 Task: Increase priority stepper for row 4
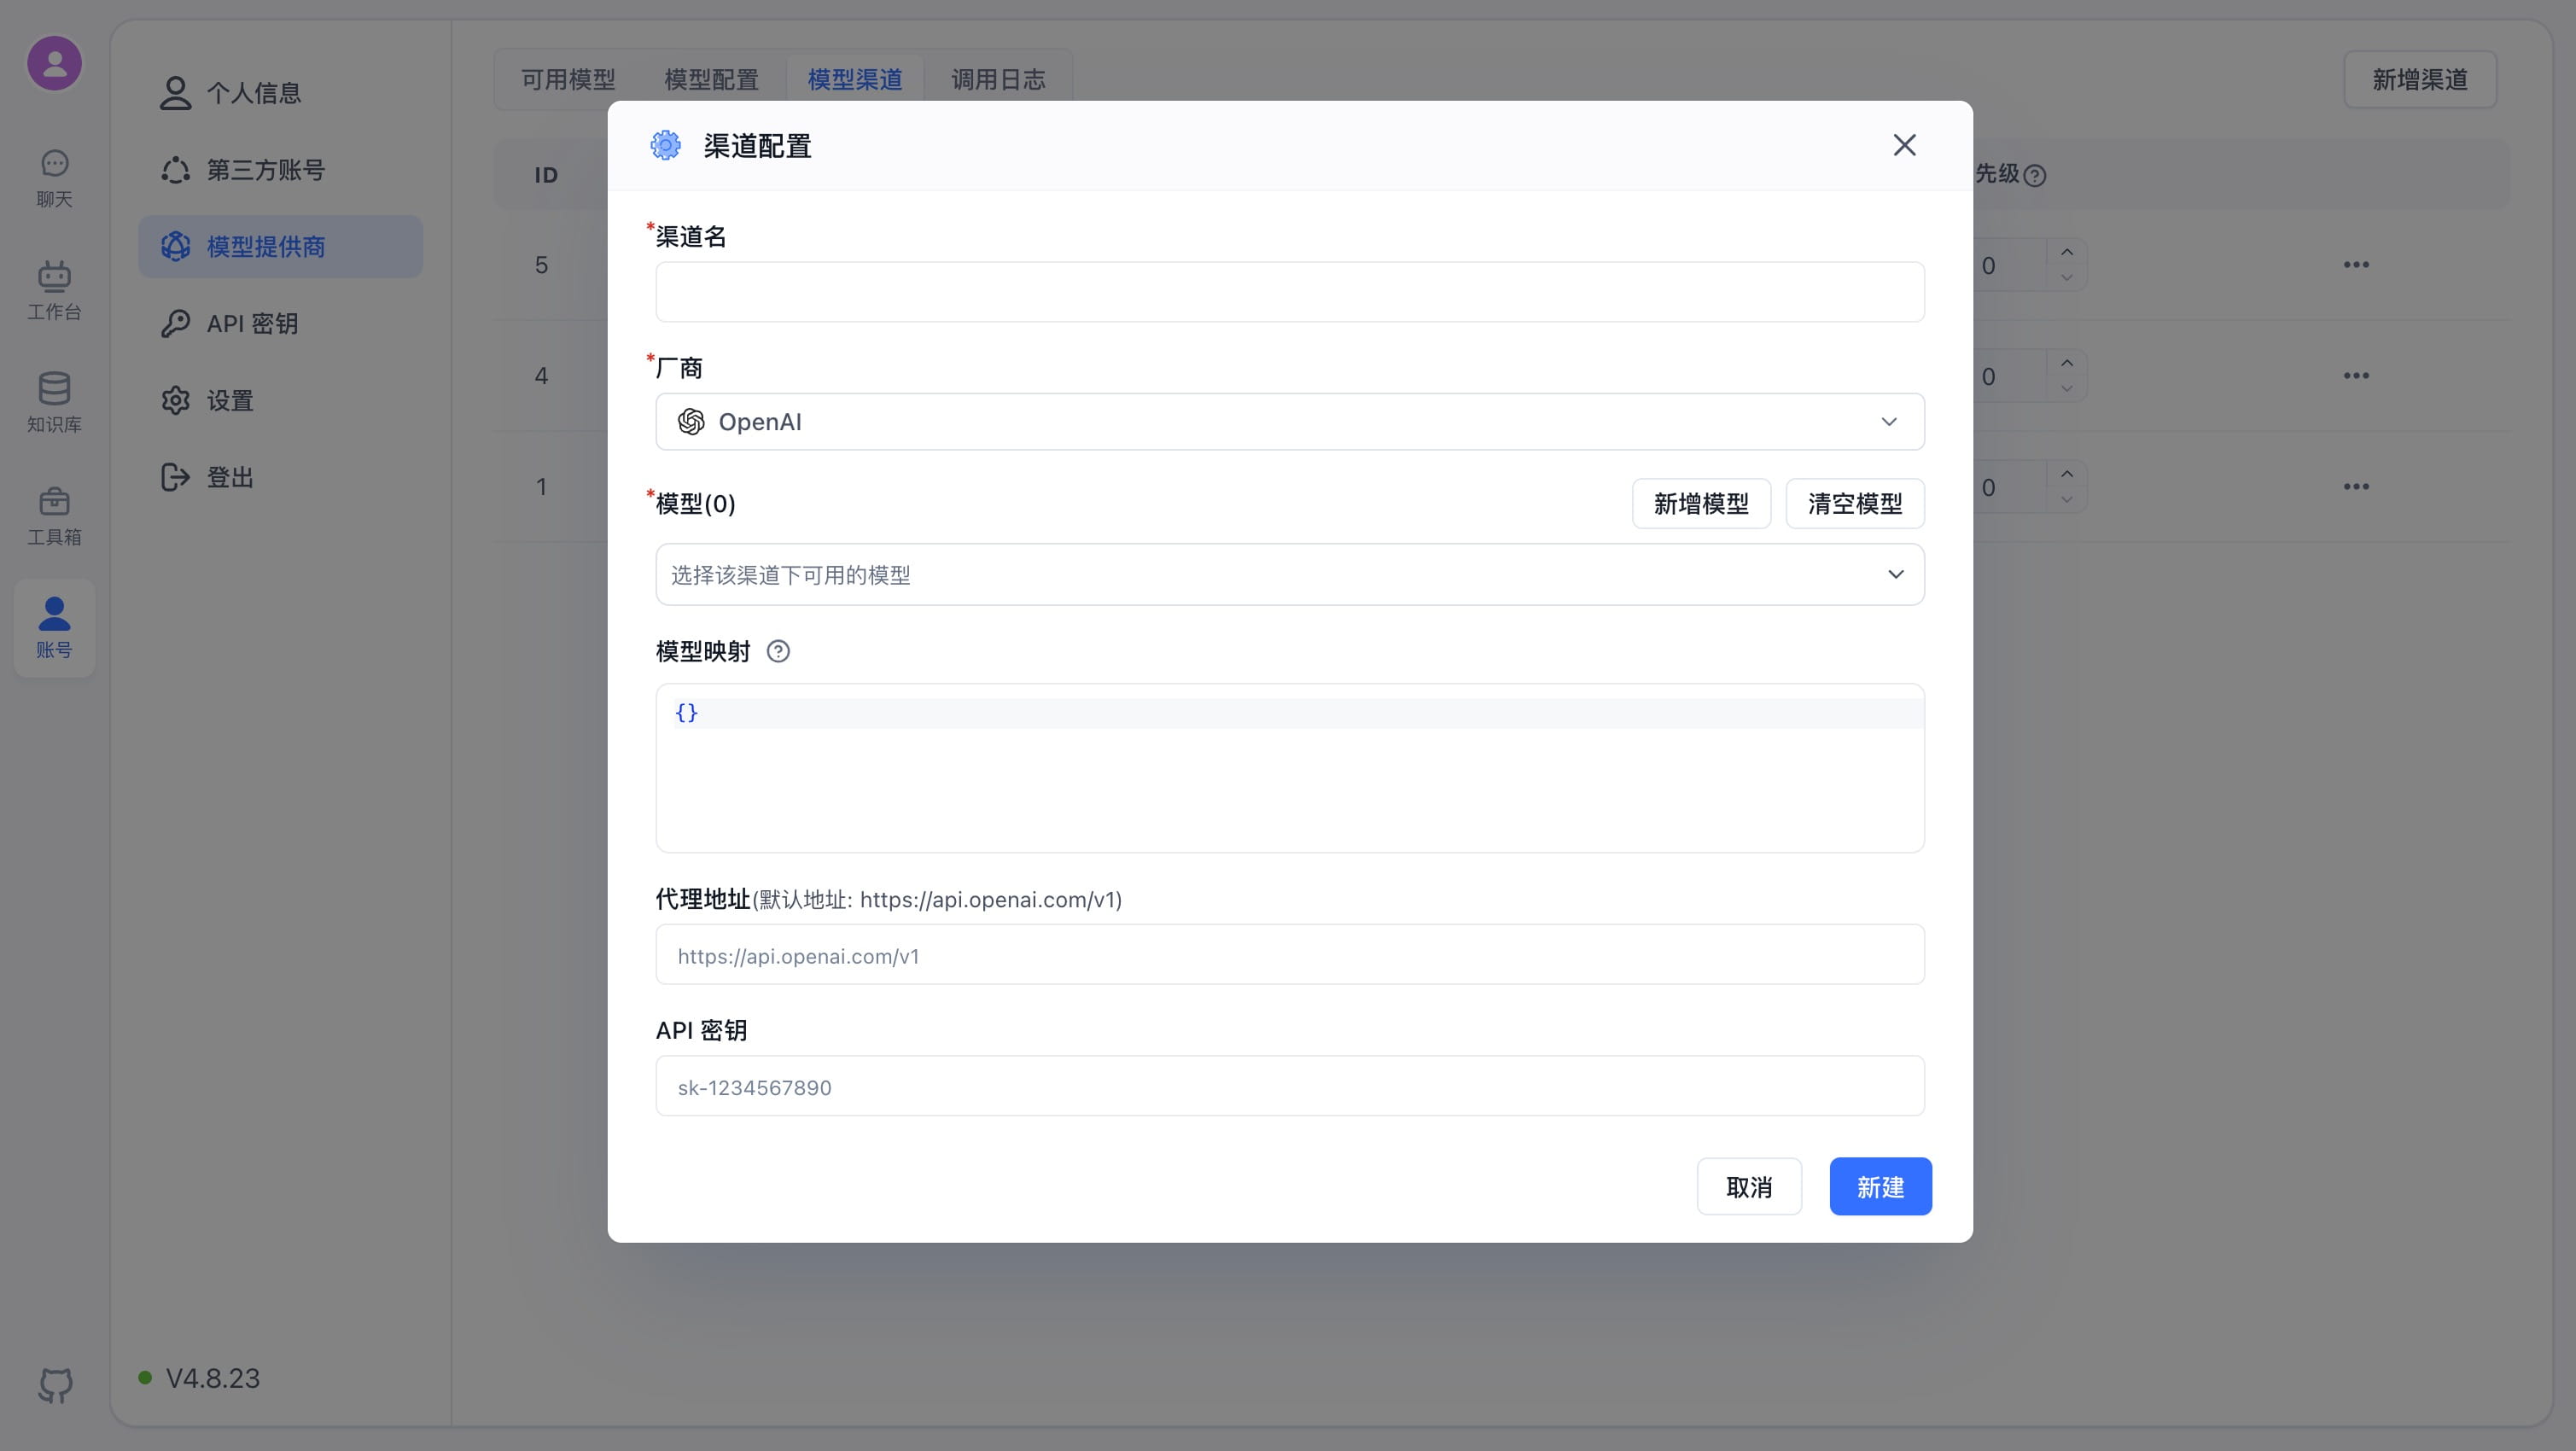tap(2067, 363)
